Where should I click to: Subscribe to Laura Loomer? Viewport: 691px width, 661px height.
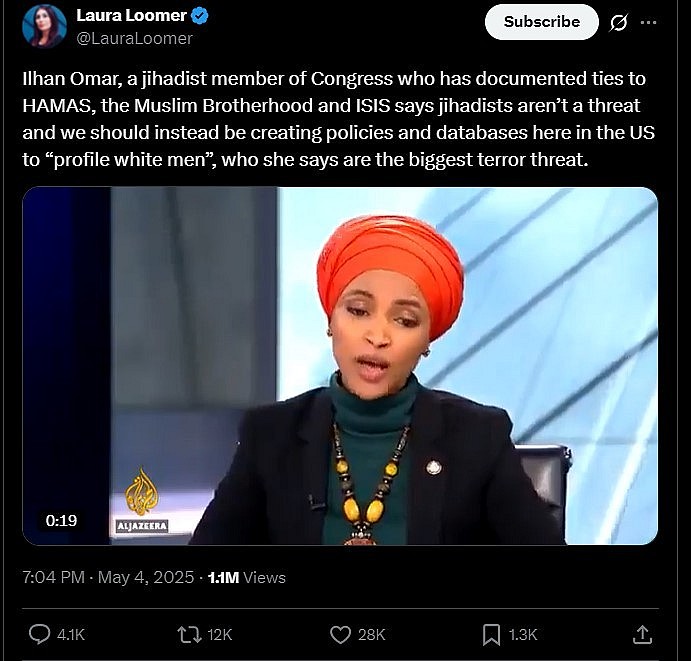click(542, 22)
